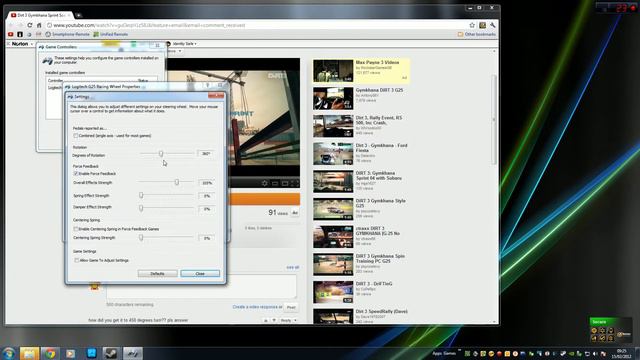Open DiRT 3 Gymkhana Spin Training PC G25 video

pyautogui.click(x=380, y=258)
